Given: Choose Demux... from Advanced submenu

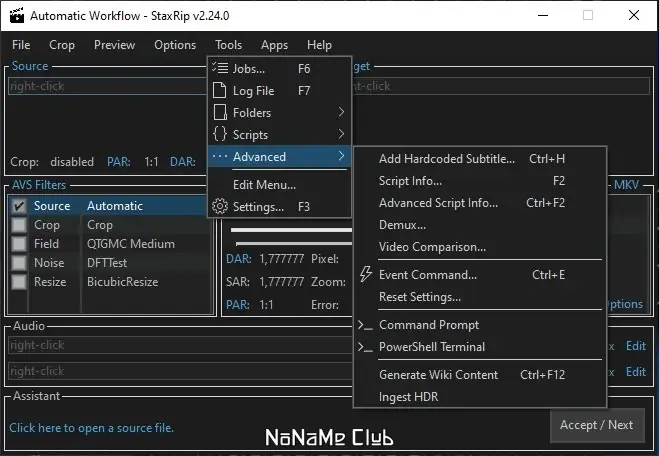Looking at the screenshot, I should pos(480,225).
